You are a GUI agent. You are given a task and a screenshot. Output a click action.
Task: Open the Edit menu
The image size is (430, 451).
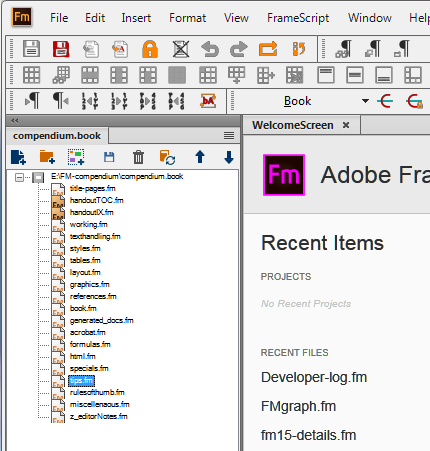click(x=95, y=18)
